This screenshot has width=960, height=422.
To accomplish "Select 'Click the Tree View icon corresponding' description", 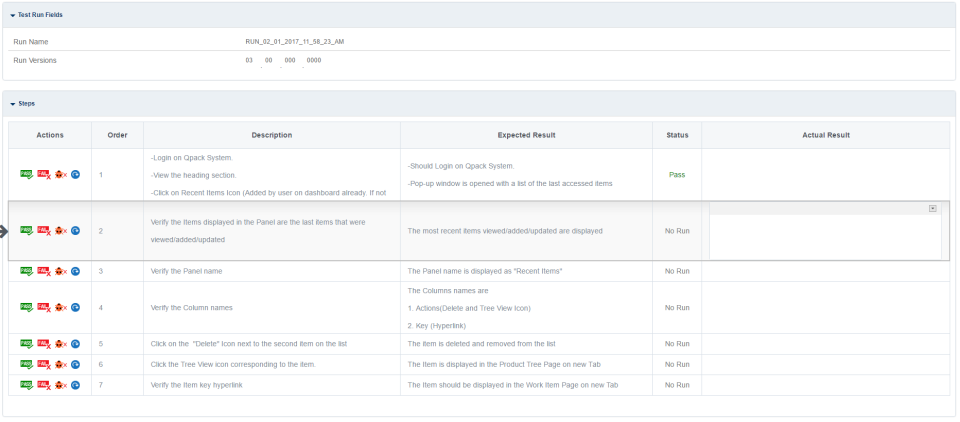I will click(233, 364).
